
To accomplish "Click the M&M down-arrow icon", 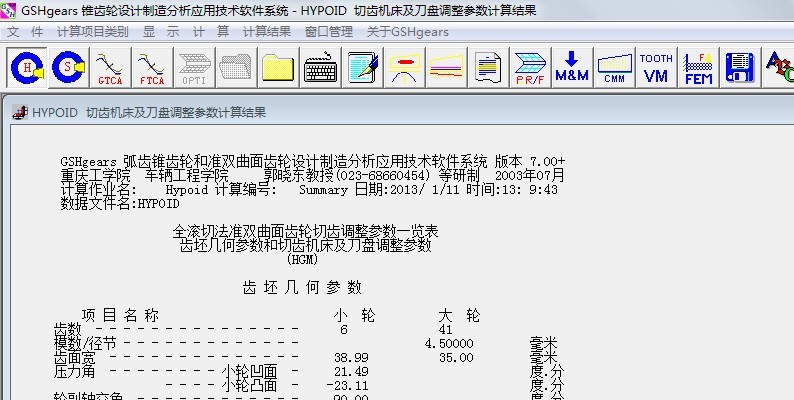I will 572,67.
